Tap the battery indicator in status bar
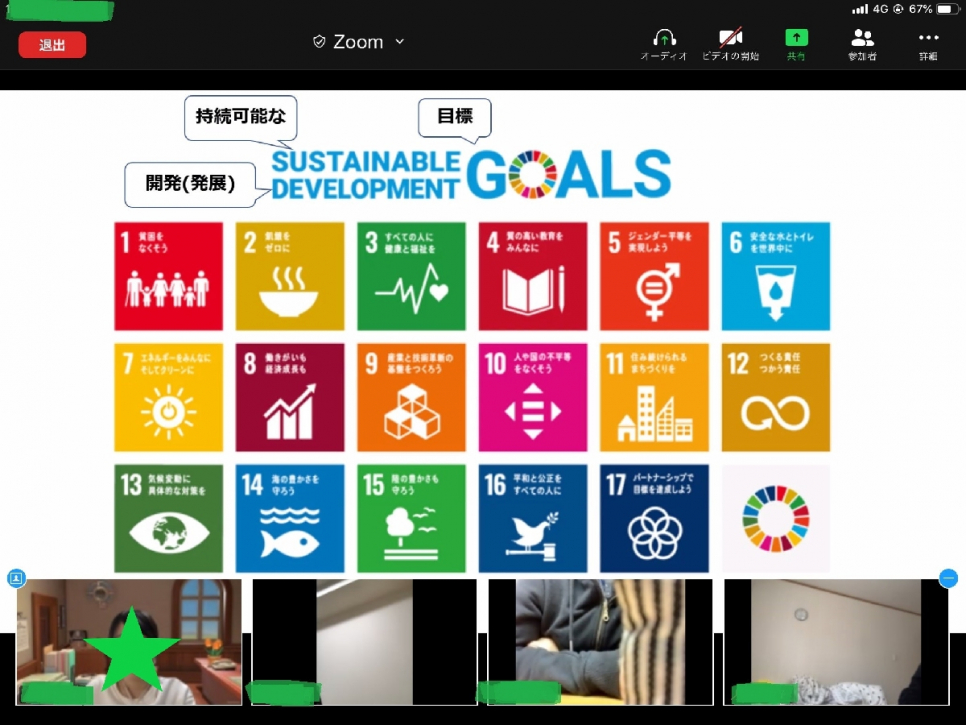Screen dimensions: 966x725 (x=945, y=9)
